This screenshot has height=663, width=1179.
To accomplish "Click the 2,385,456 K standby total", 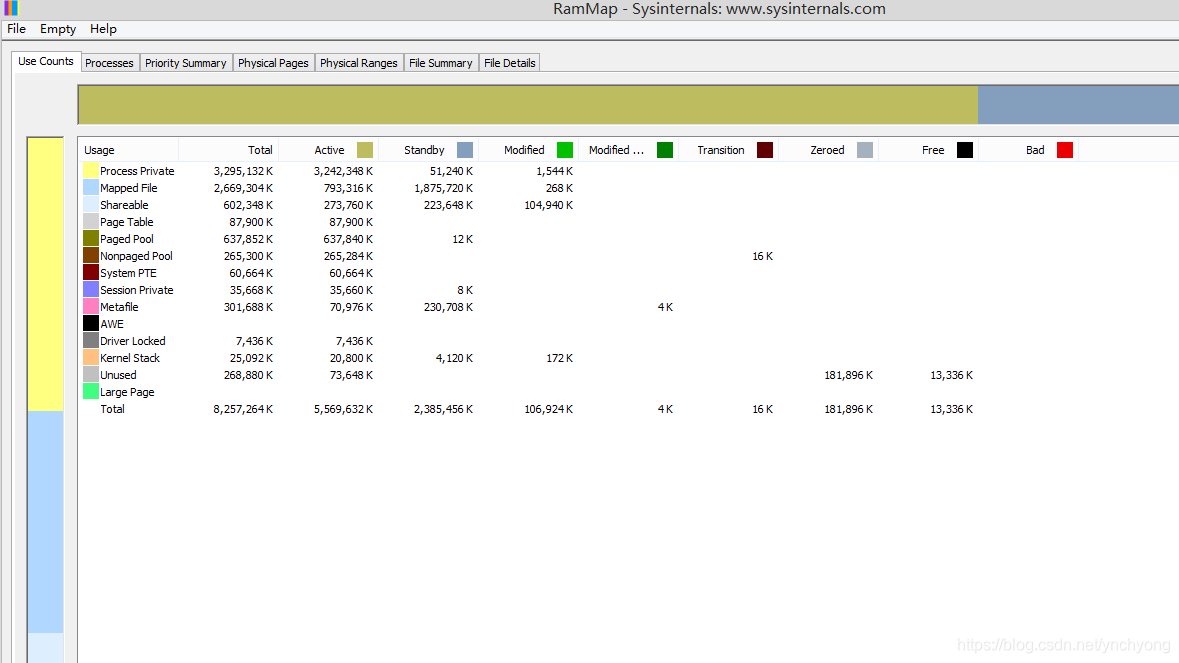I will (x=443, y=409).
